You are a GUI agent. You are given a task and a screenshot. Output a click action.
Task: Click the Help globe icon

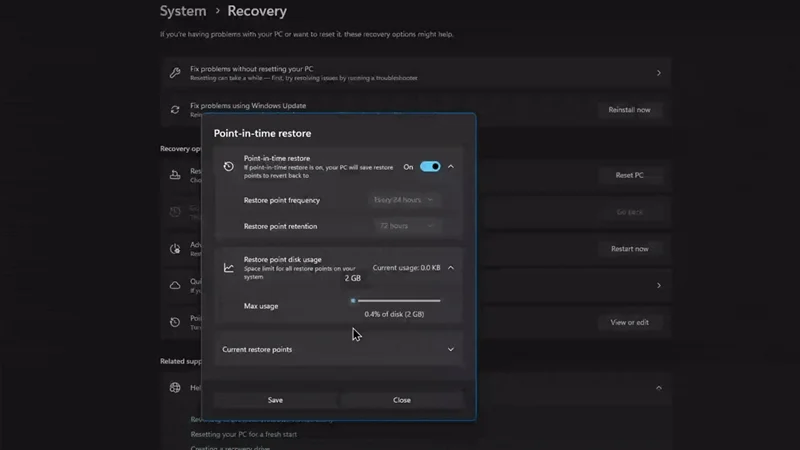tap(175, 388)
